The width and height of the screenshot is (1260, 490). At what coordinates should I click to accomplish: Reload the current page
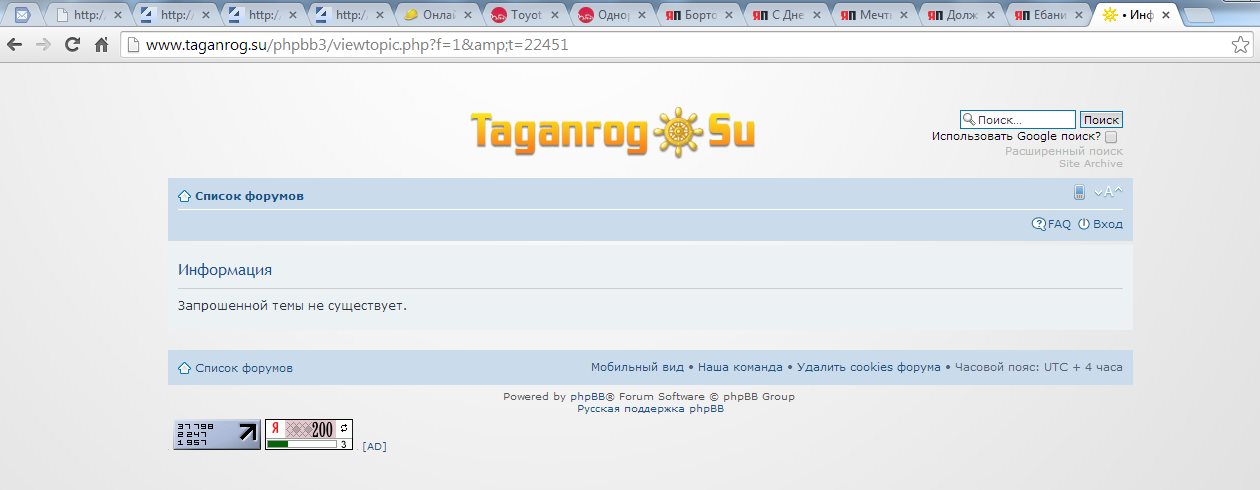72,45
